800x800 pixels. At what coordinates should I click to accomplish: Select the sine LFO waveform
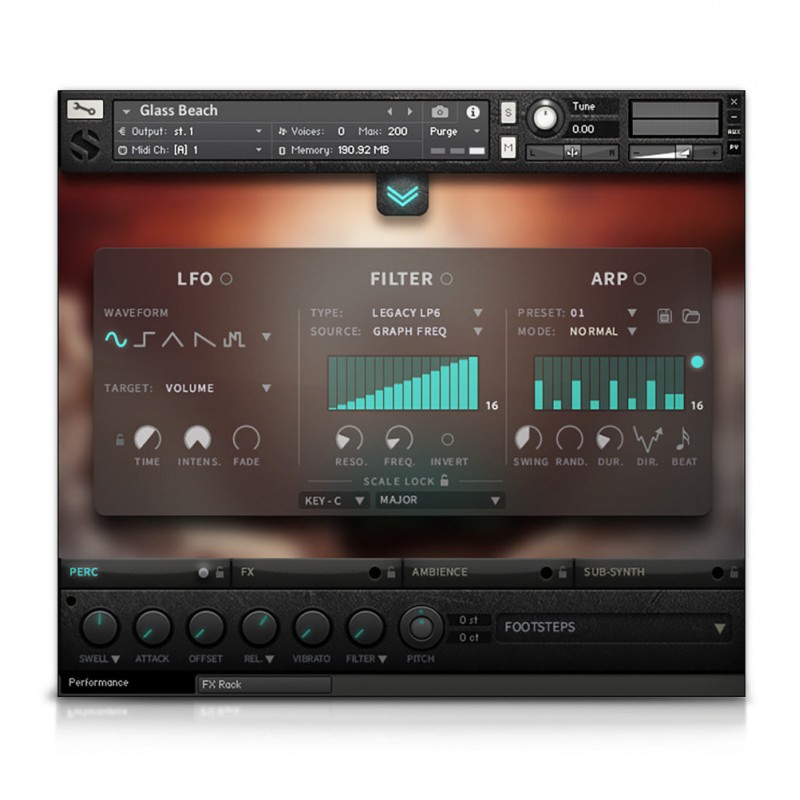[x=116, y=339]
